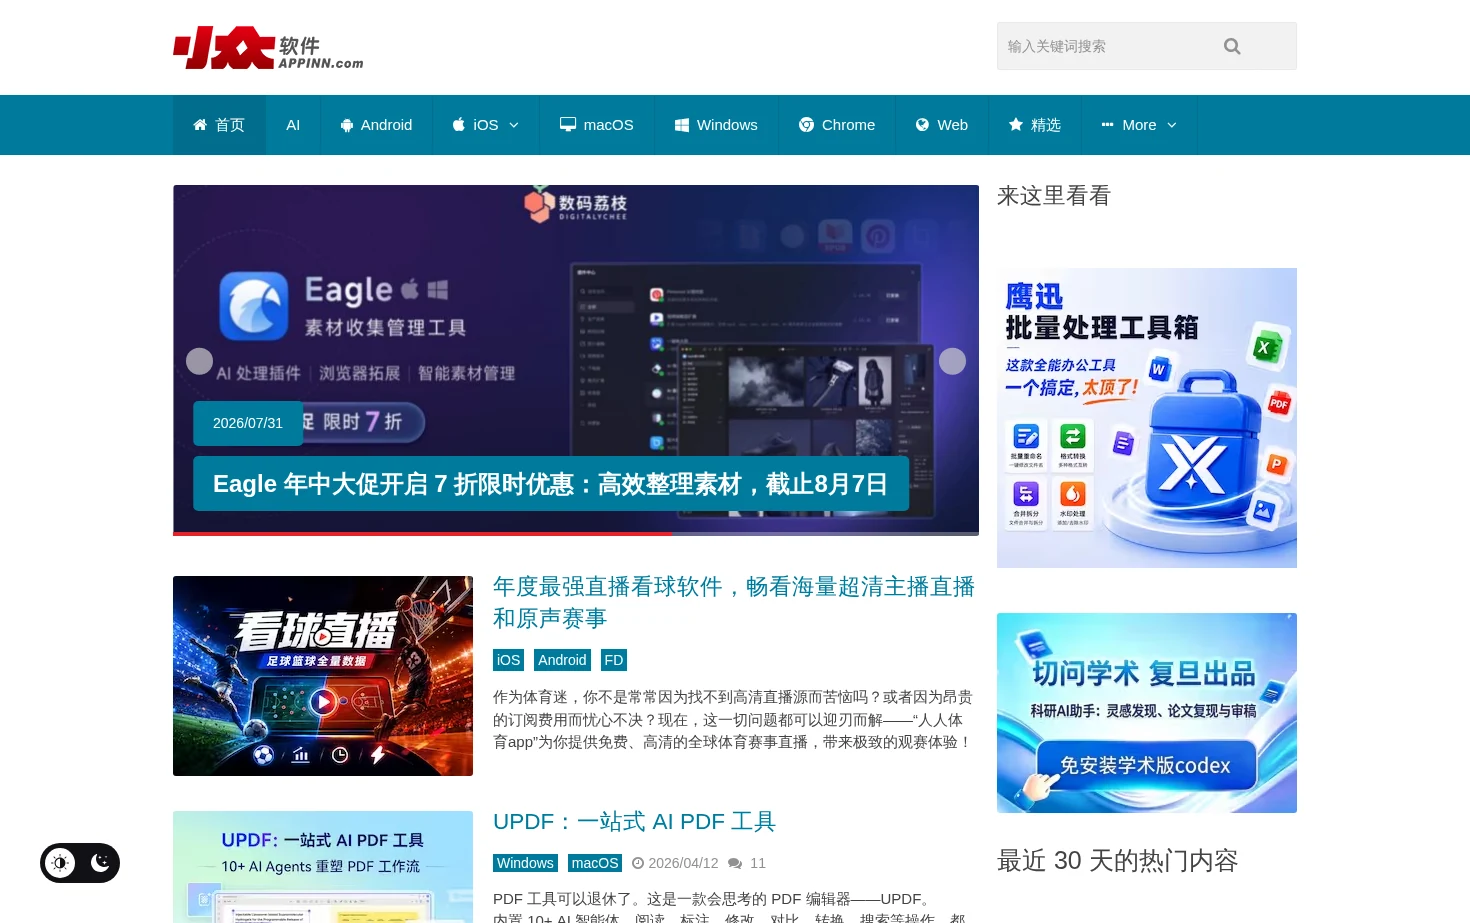Click the clock icon beside 2026/04/12

click(638, 863)
